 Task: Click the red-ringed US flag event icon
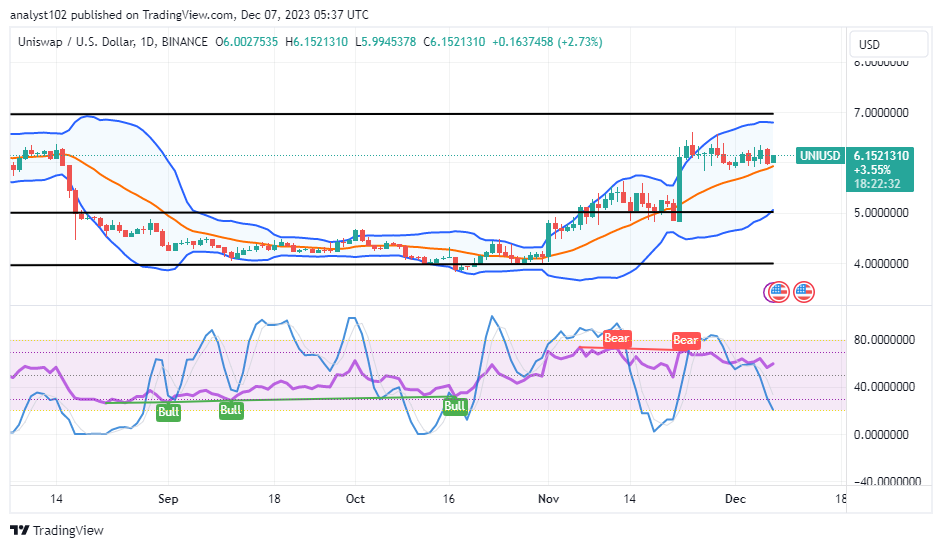tap(804, 292)
